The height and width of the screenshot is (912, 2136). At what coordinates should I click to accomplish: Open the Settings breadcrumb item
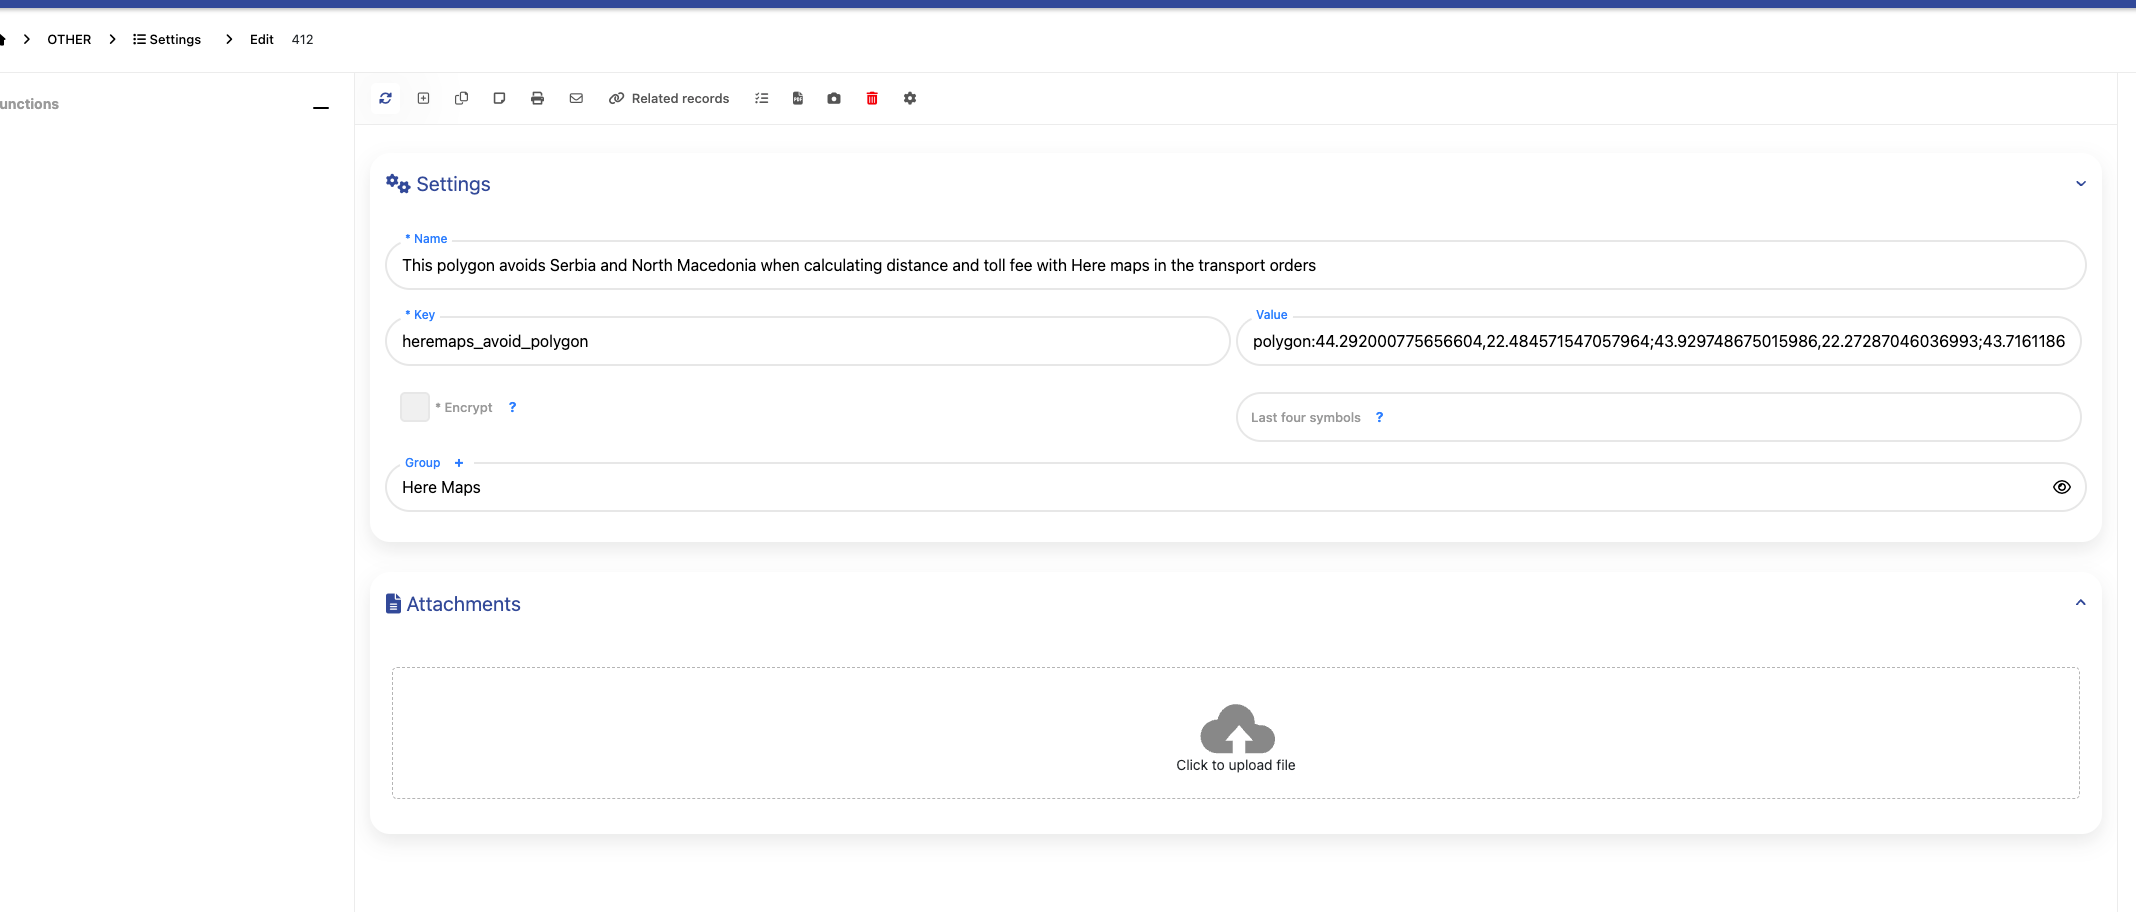(x=167, y=39)
